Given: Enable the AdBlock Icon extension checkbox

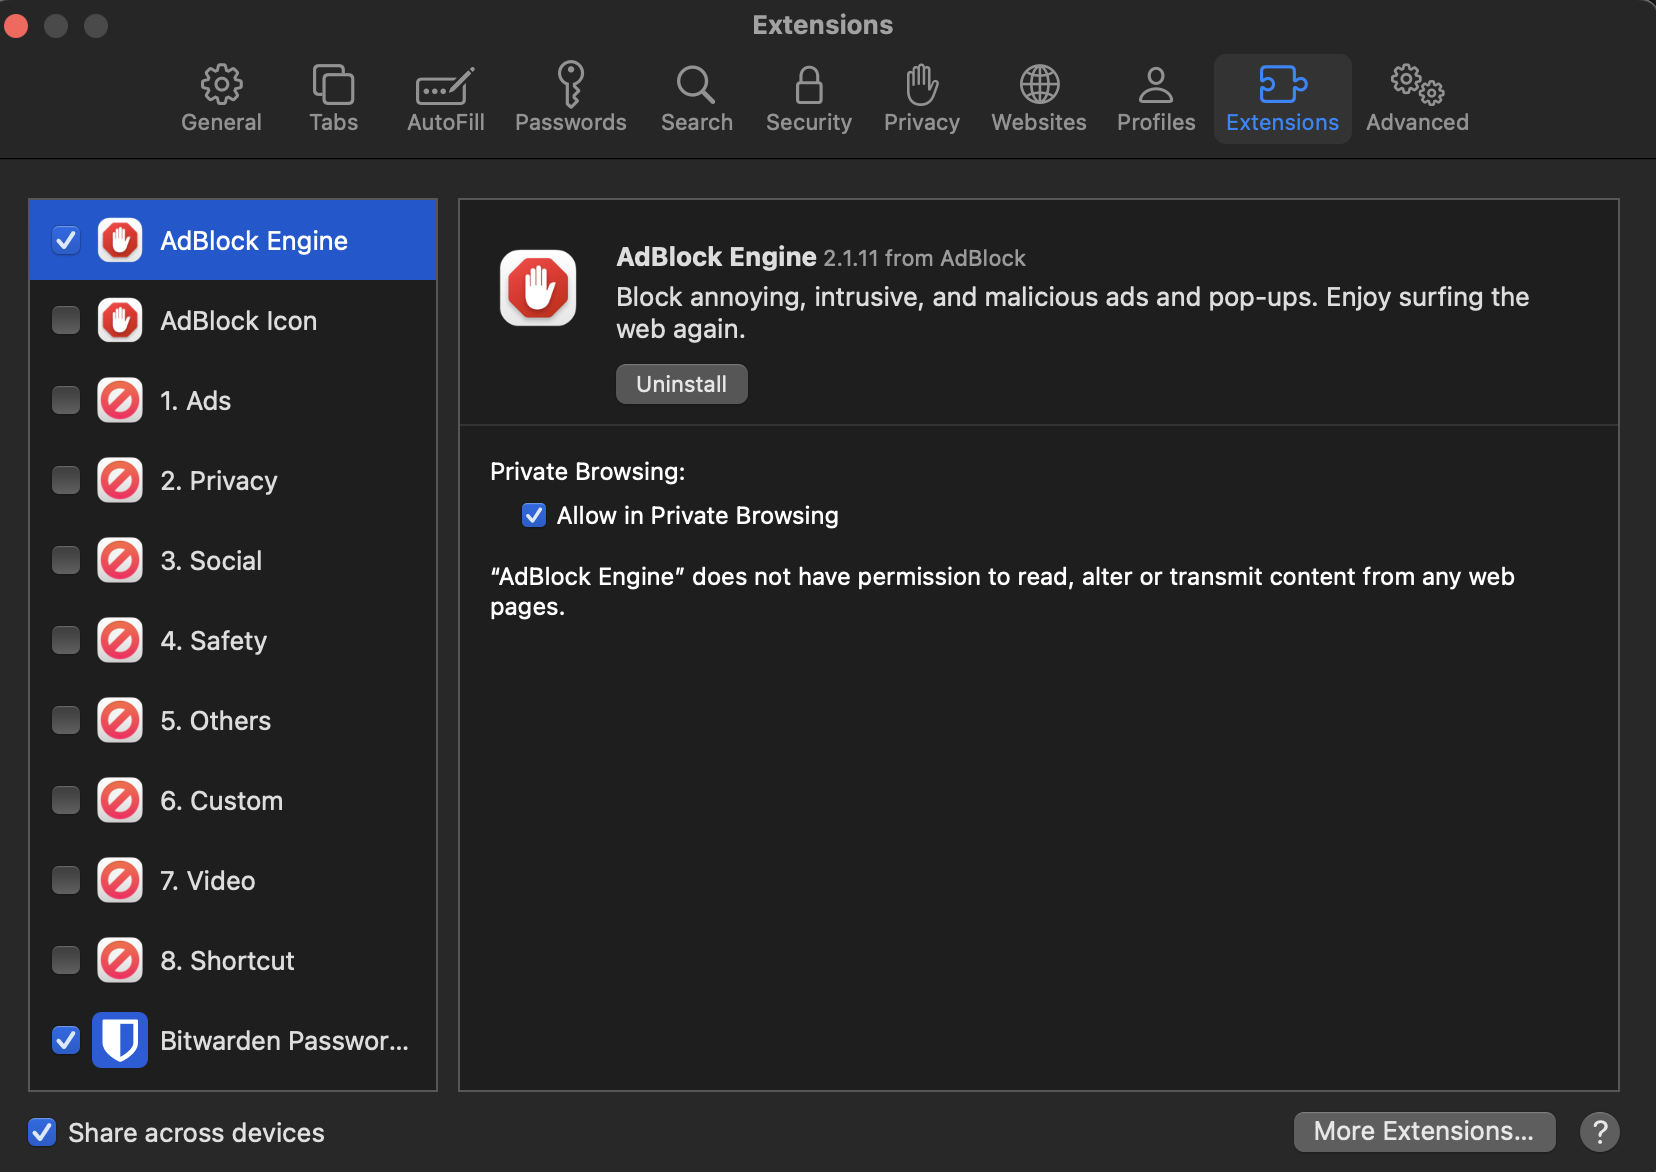Looking at the screenshot, I should 66,320.
